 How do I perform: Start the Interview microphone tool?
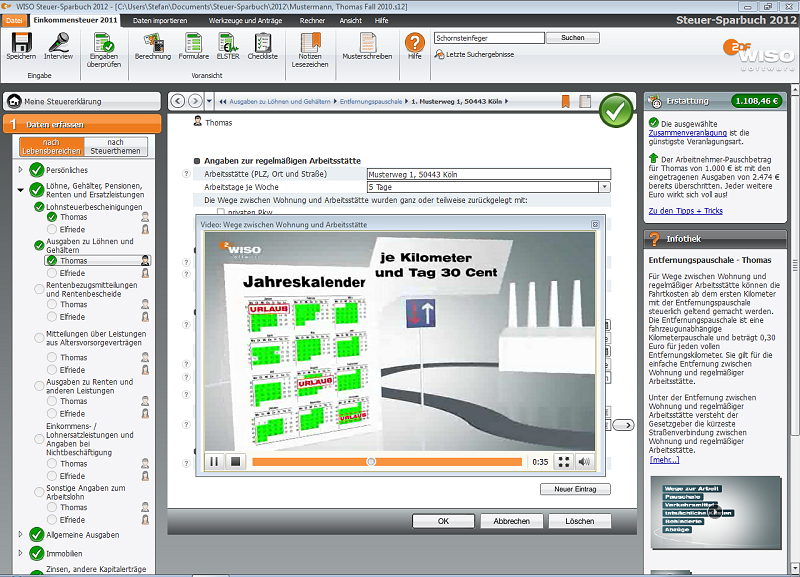(58, 42)
